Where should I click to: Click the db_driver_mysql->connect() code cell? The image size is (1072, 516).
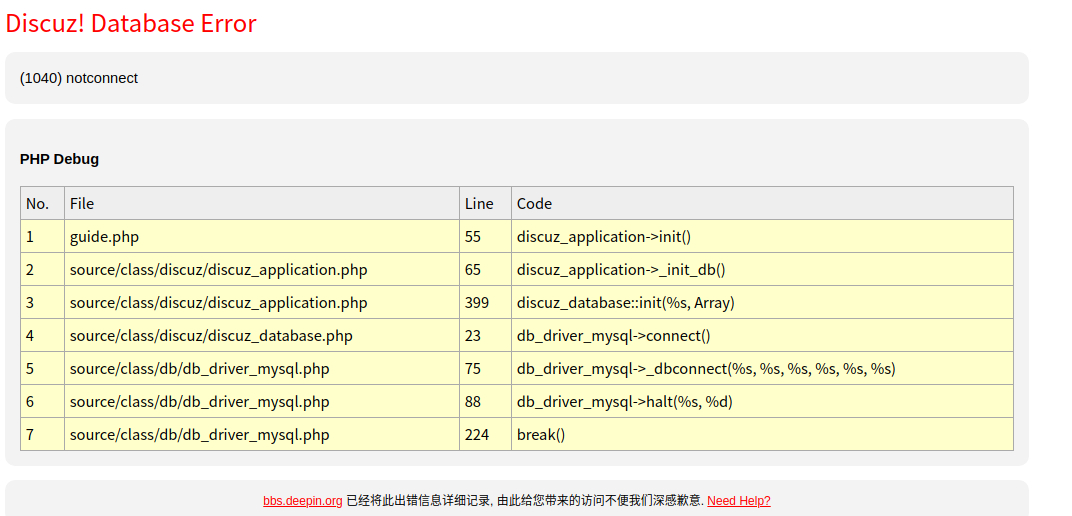pos(762,336)
